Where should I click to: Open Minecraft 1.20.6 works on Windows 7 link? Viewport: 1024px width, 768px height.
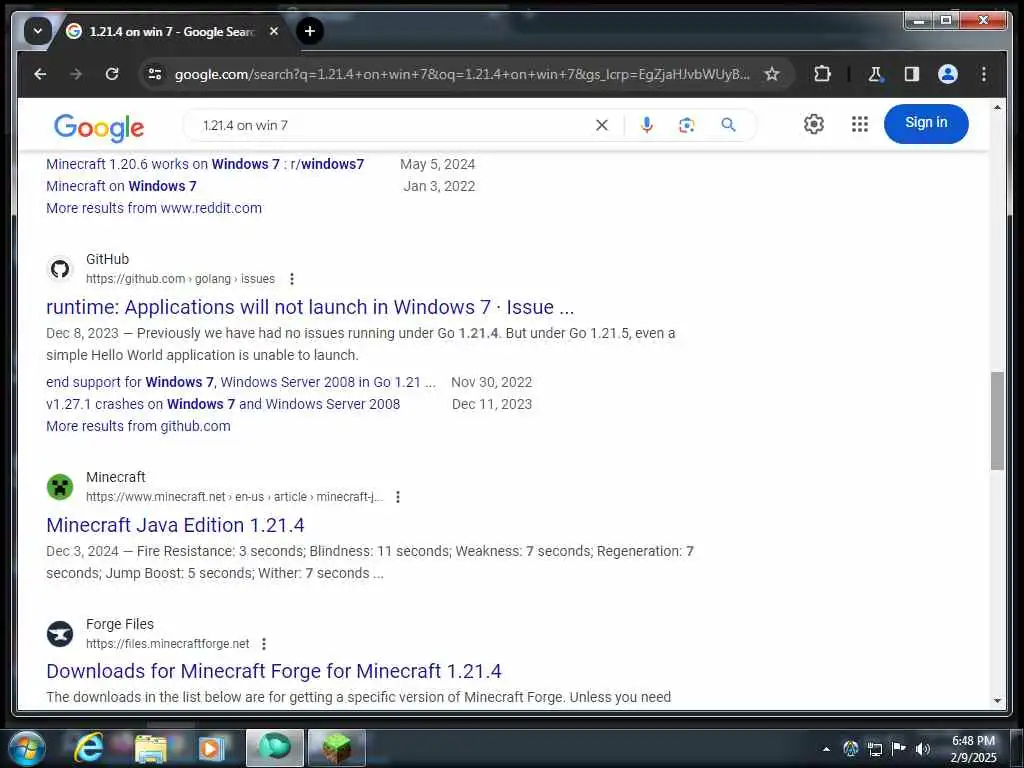(205, 164)
